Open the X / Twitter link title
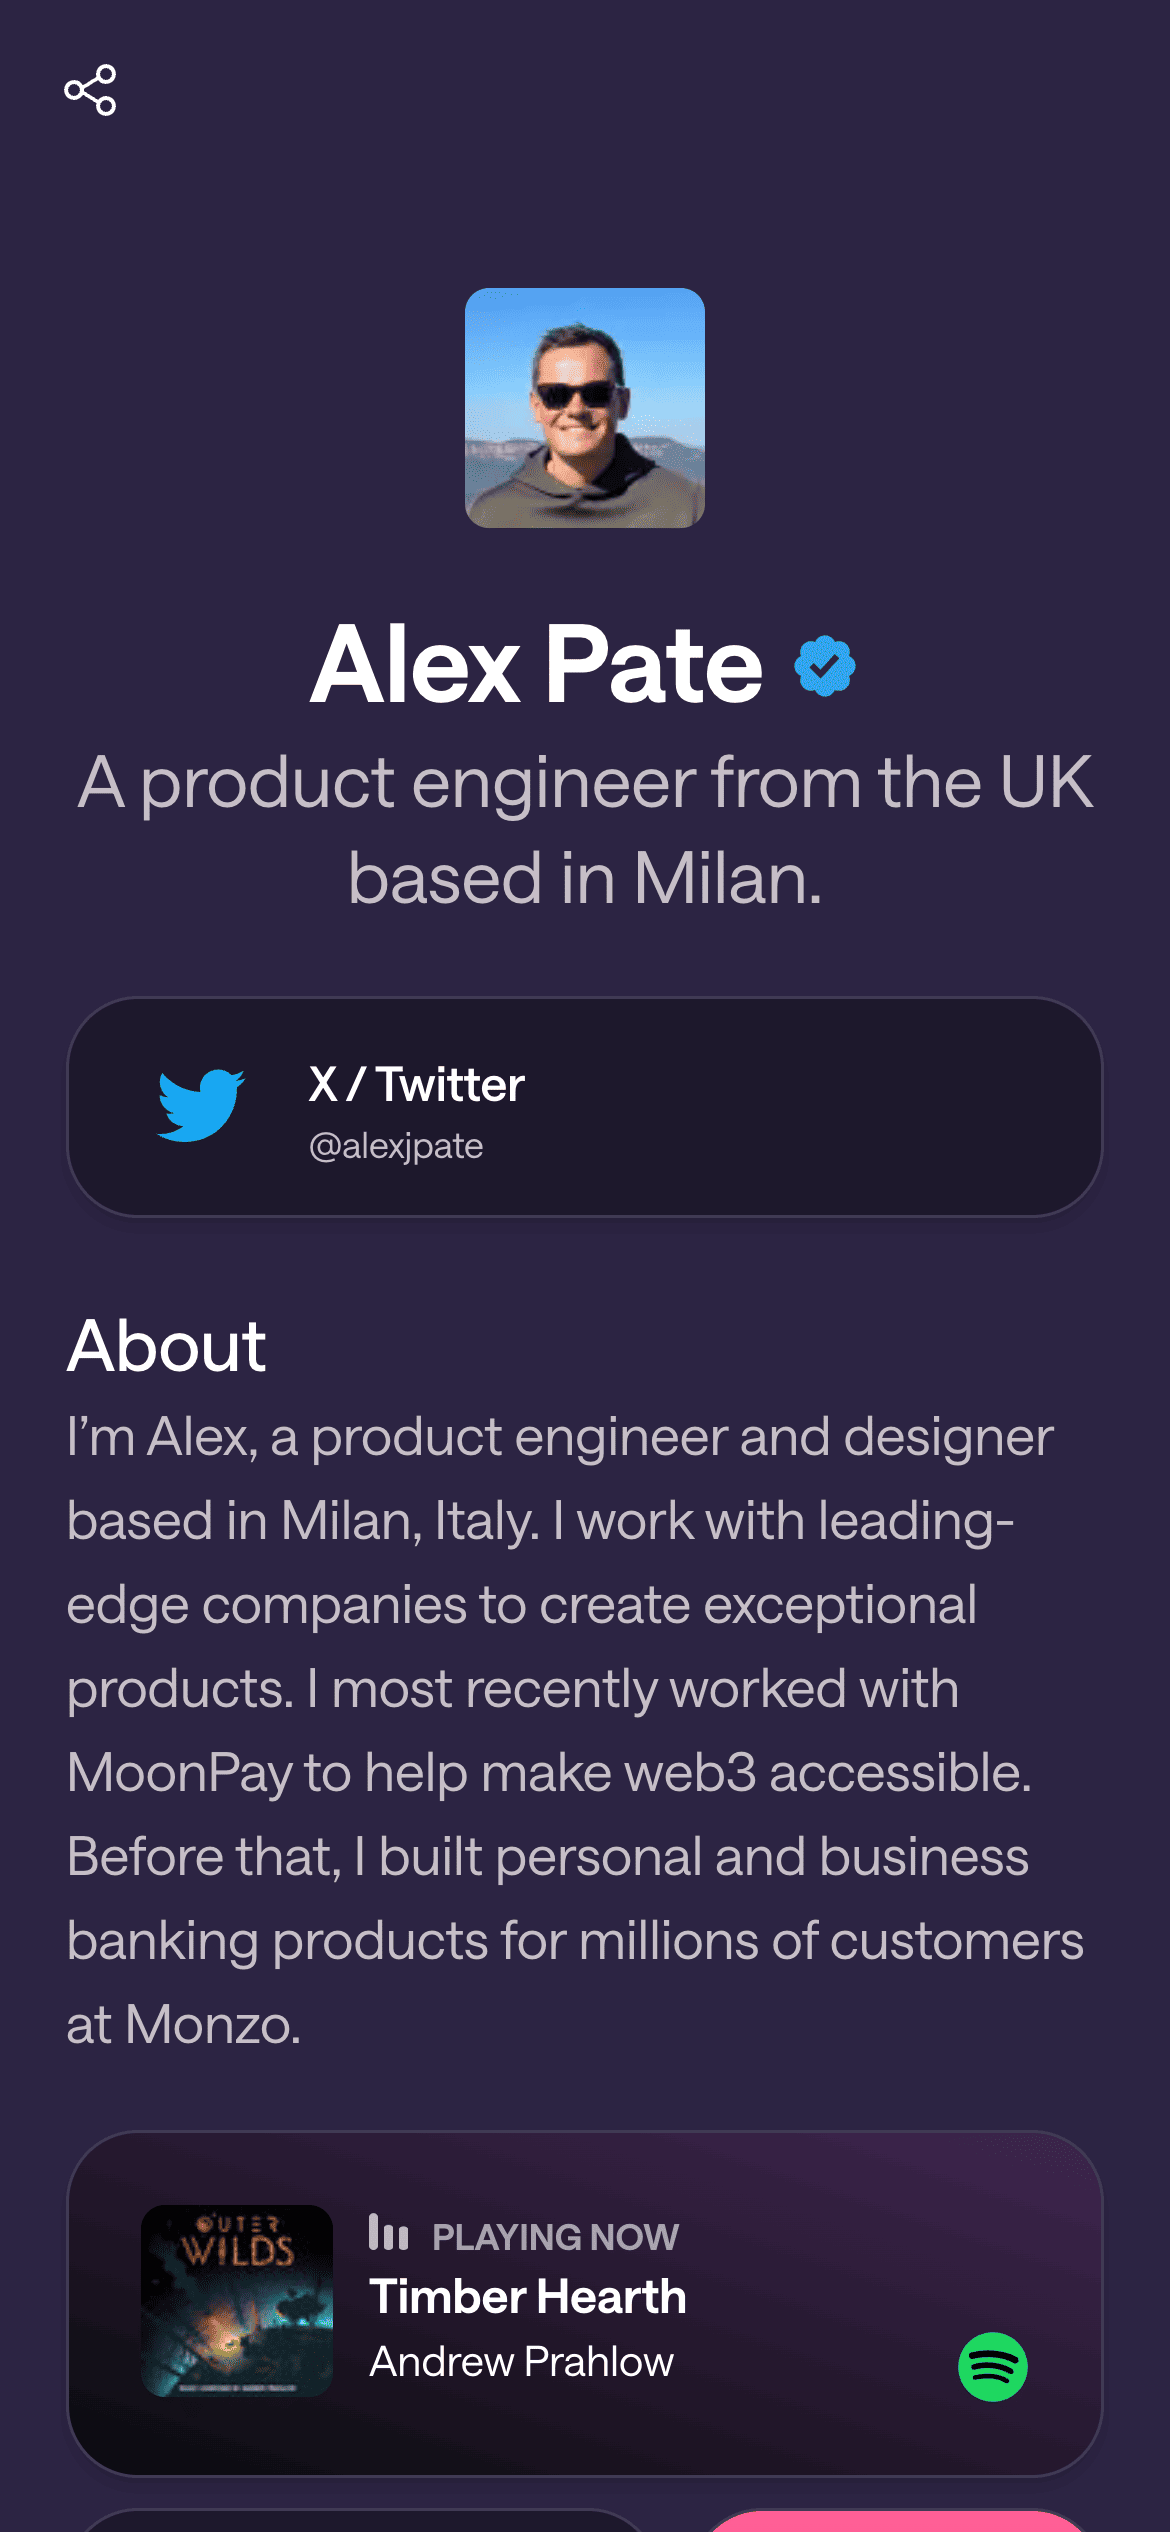This screenshot has height=2532, width=1170. click(x=416, y=1085)
